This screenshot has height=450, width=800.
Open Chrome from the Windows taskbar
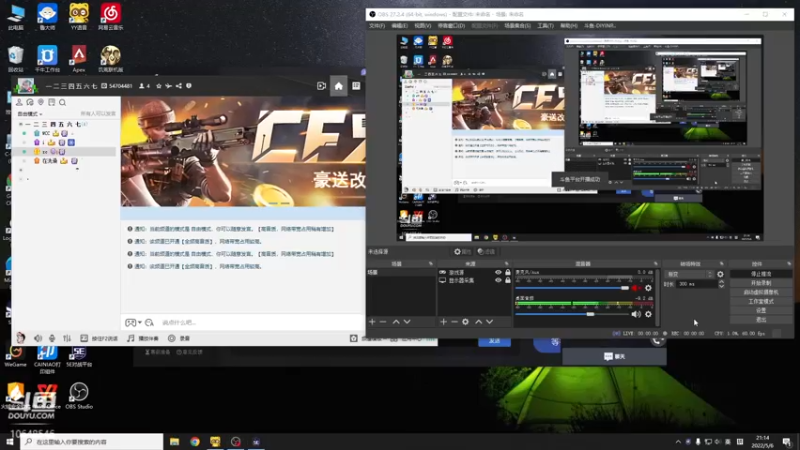click(x=195, y=442)
